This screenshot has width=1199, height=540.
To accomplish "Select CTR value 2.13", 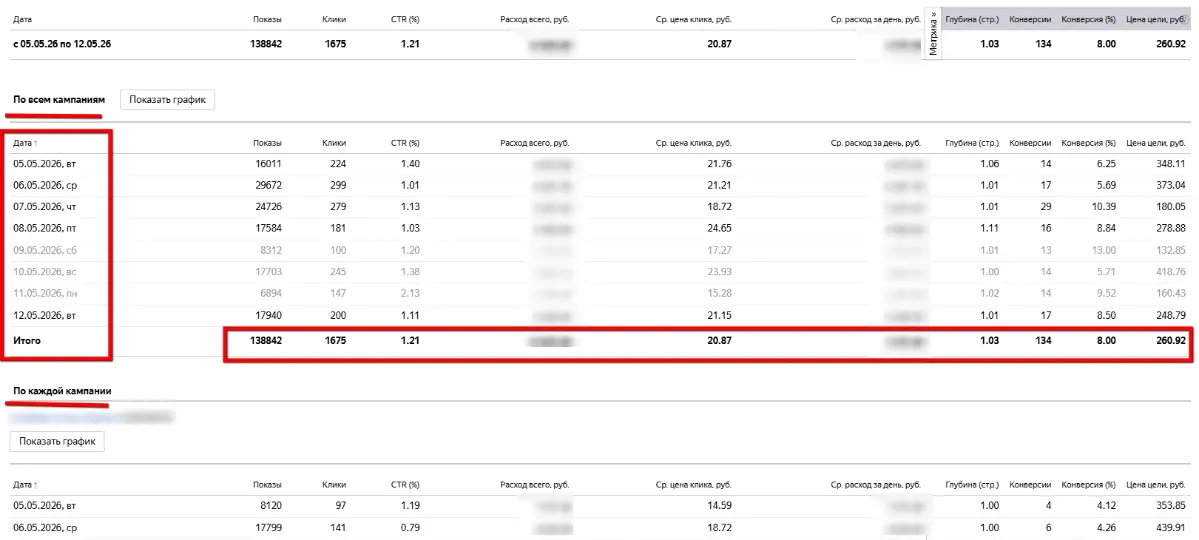I will tap(409, 294).
